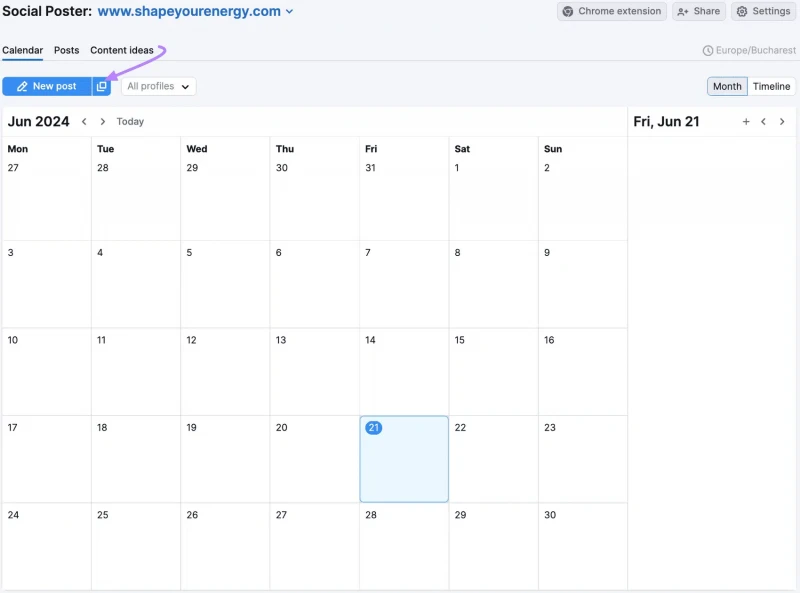The image size is (800, 593).
Task: Click the bulk/duplicate post icon beside New post
Action: 102,86
